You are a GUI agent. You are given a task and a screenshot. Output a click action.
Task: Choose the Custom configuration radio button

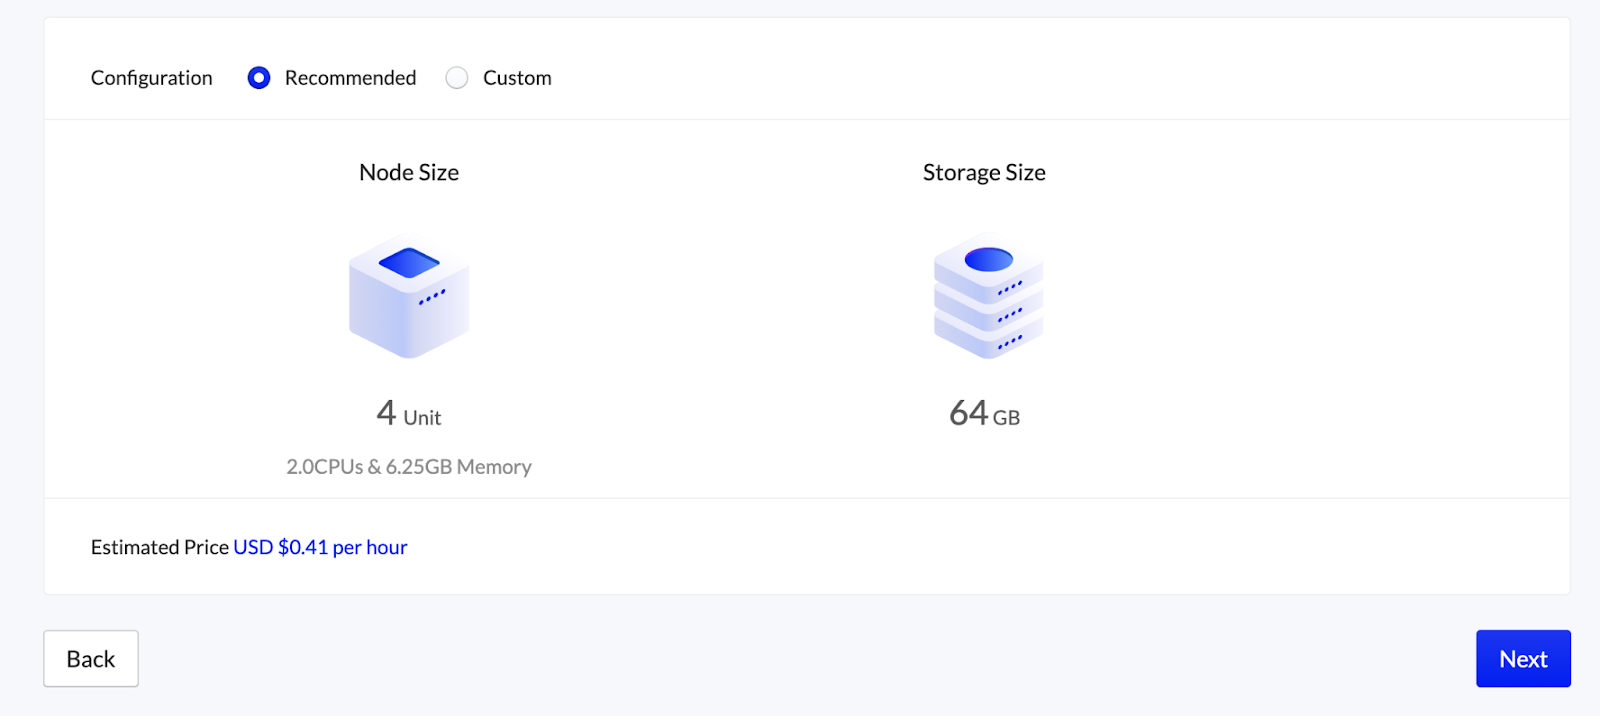(457, 78)
